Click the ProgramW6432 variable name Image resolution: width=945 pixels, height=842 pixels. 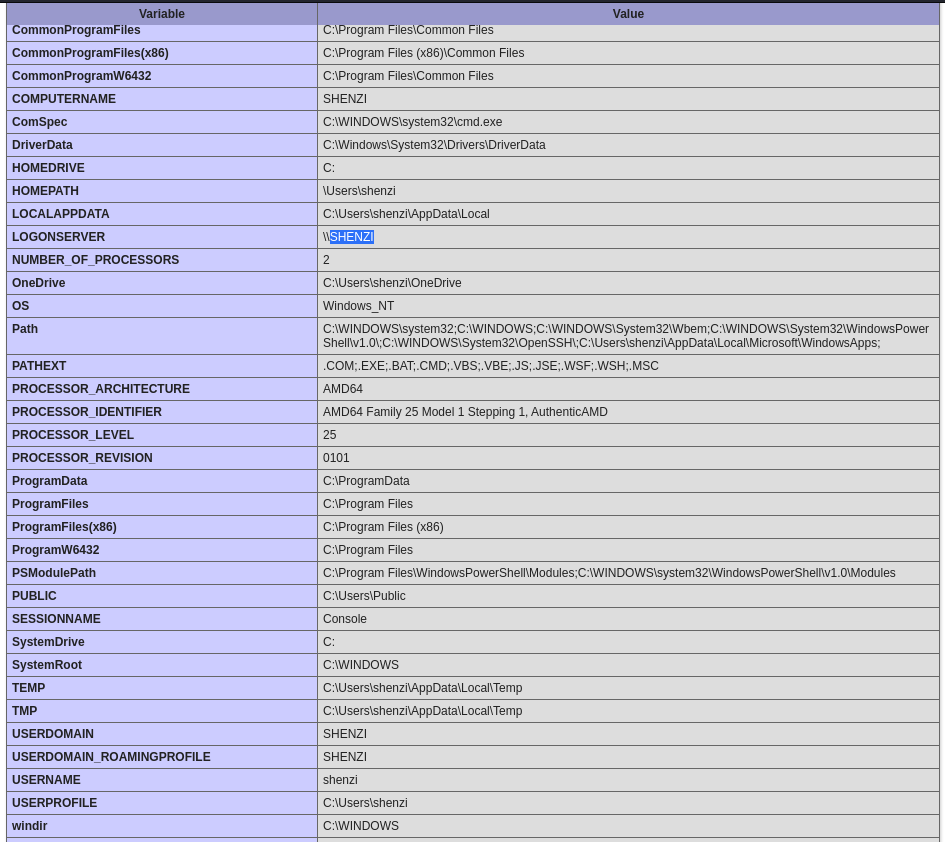coord(55,550)
